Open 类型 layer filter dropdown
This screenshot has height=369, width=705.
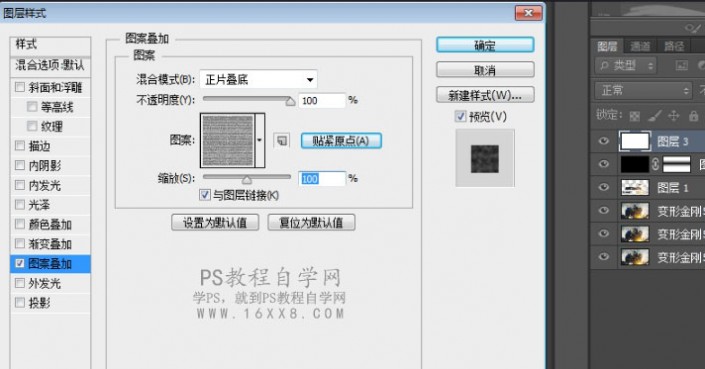point(625,66)
